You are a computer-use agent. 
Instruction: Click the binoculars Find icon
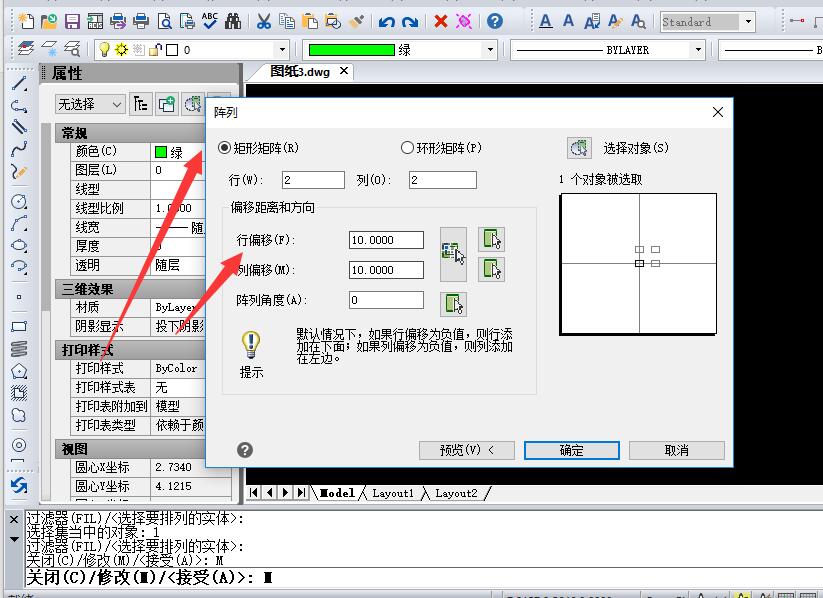(233, 21)
